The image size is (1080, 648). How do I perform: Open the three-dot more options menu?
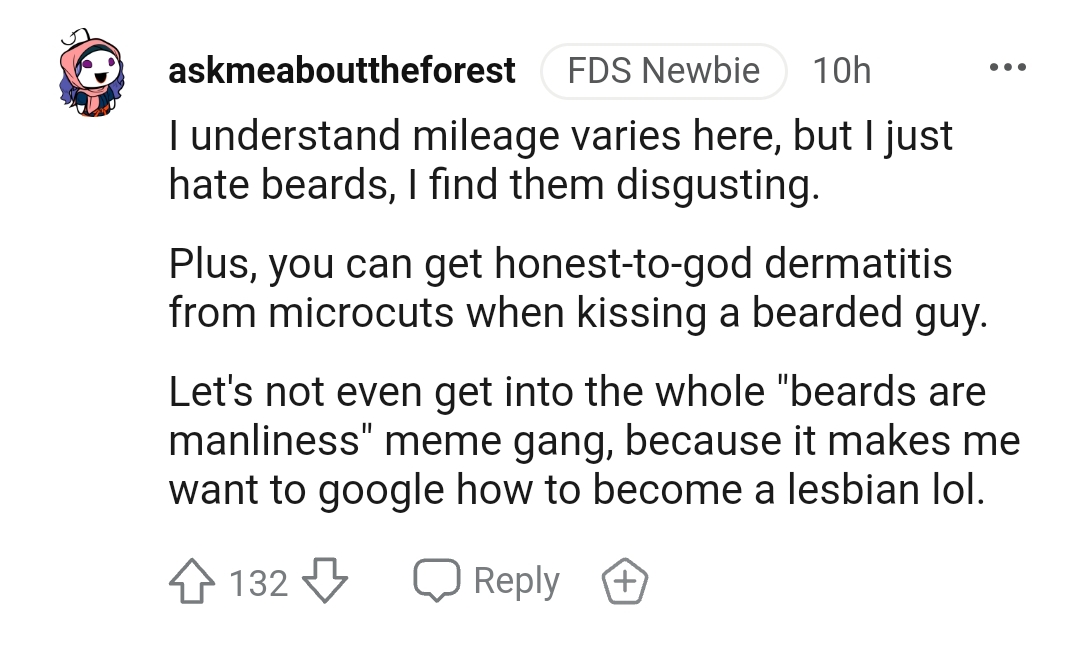click(1008, 67)
